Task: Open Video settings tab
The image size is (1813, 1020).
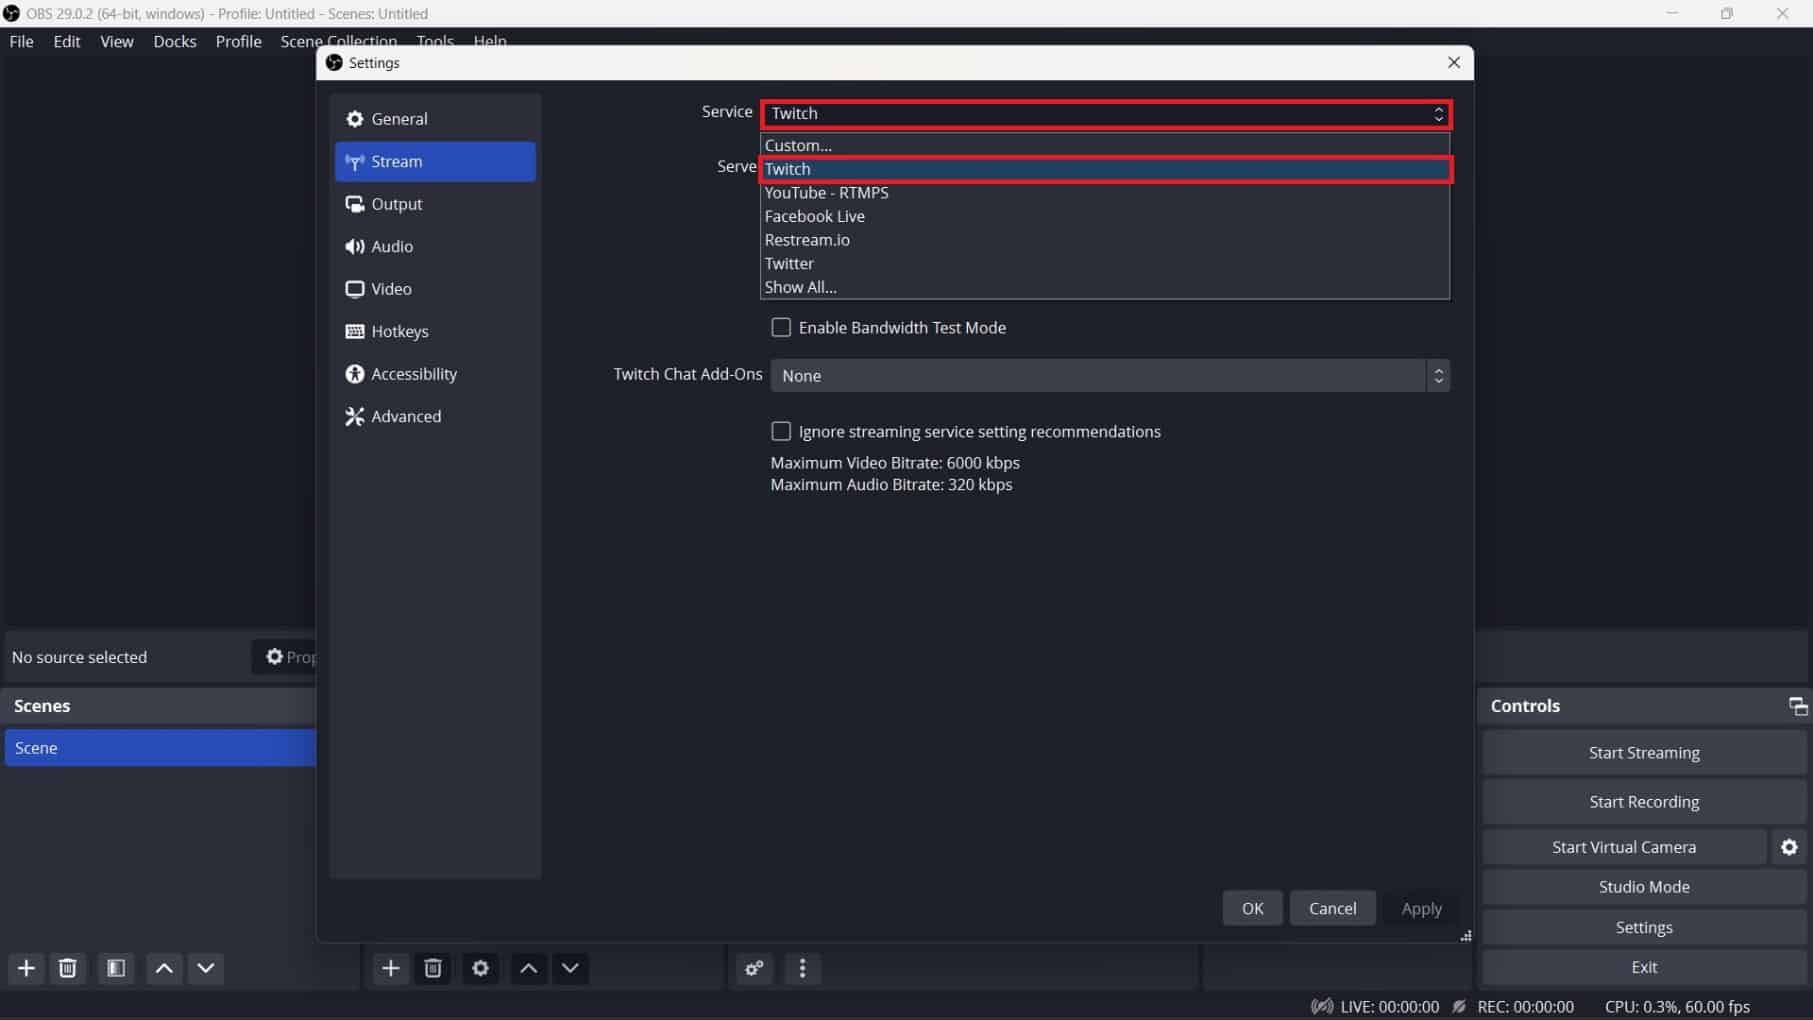Action: (x=435, y=289)
